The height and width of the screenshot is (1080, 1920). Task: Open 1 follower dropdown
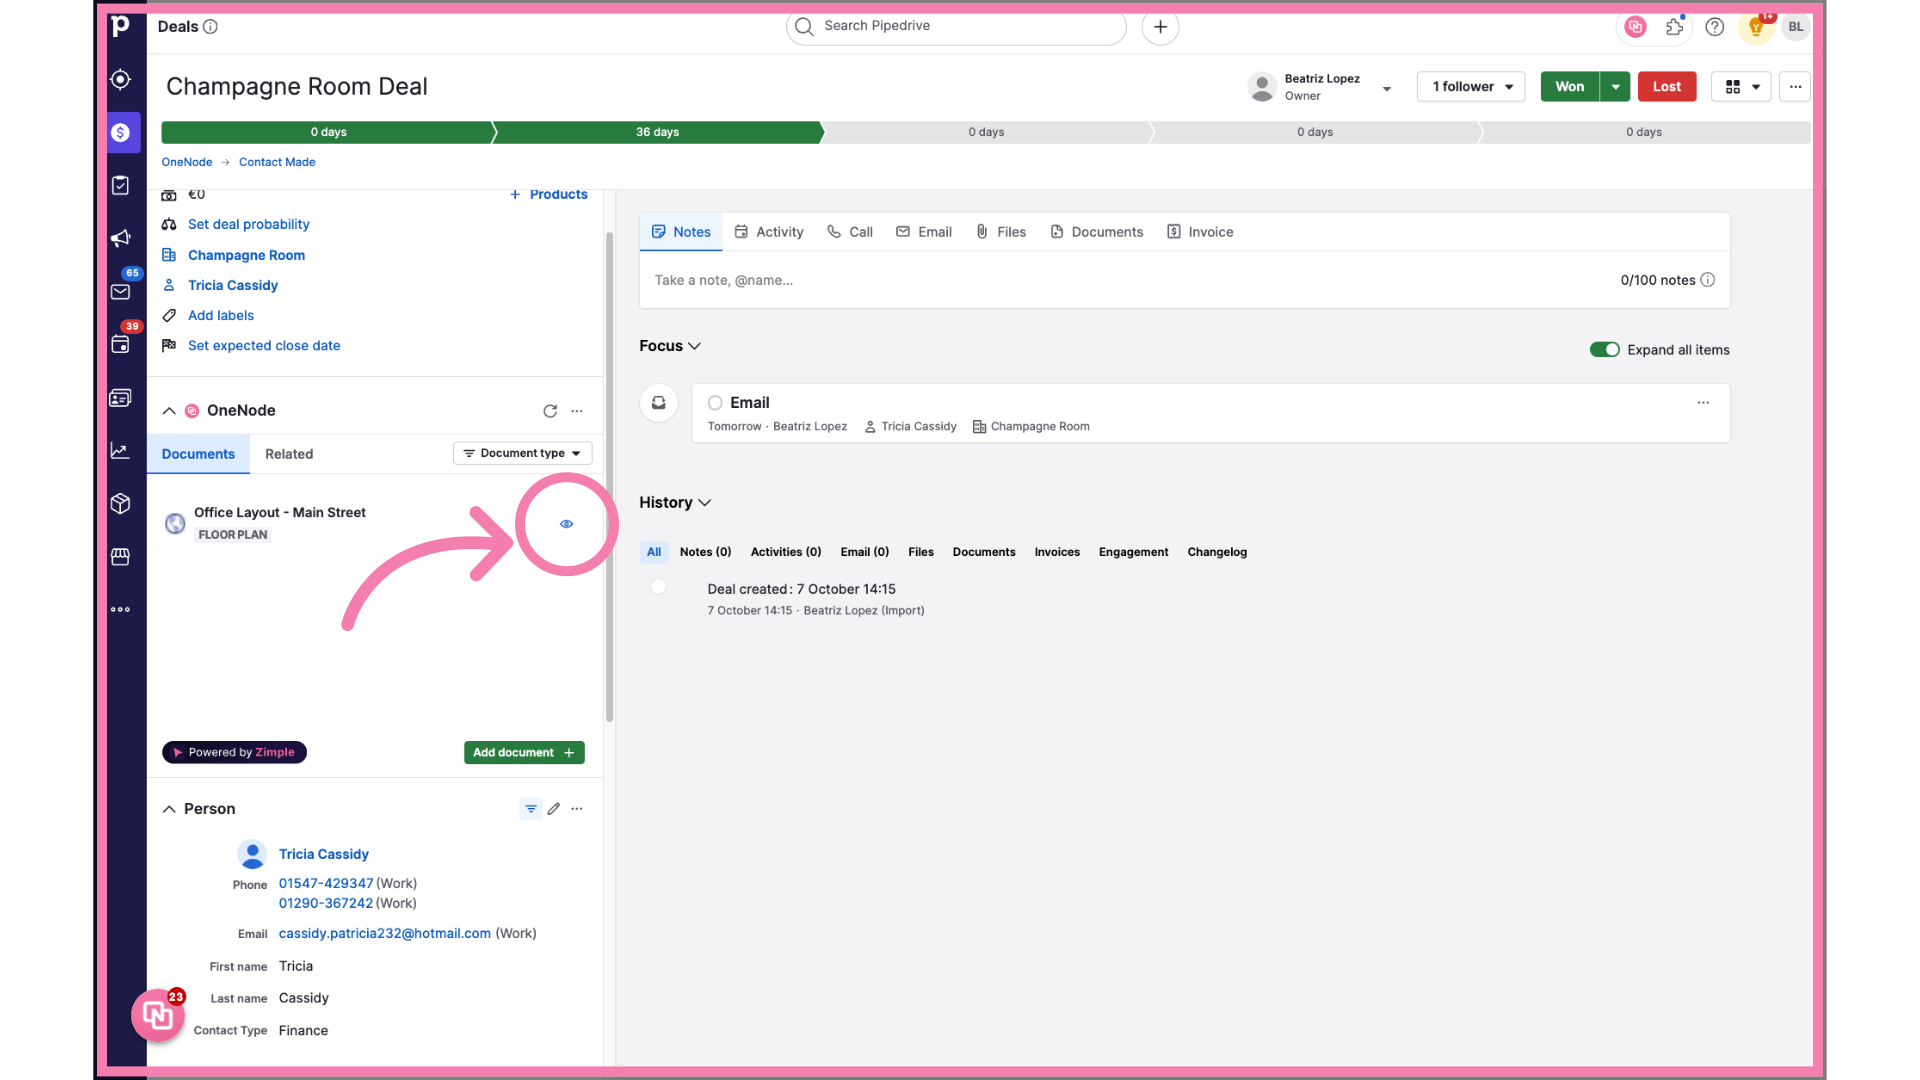pyautogui.click(x=1471, y=87)
